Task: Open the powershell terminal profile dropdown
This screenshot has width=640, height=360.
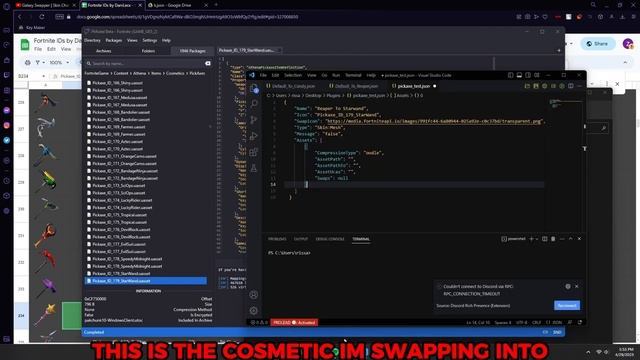Action: click(x=513, y=239)
